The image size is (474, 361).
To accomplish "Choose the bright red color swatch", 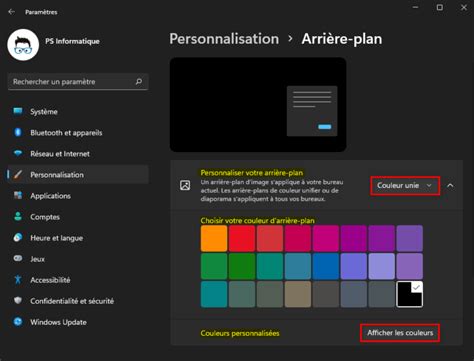I will tap(242, 238).
